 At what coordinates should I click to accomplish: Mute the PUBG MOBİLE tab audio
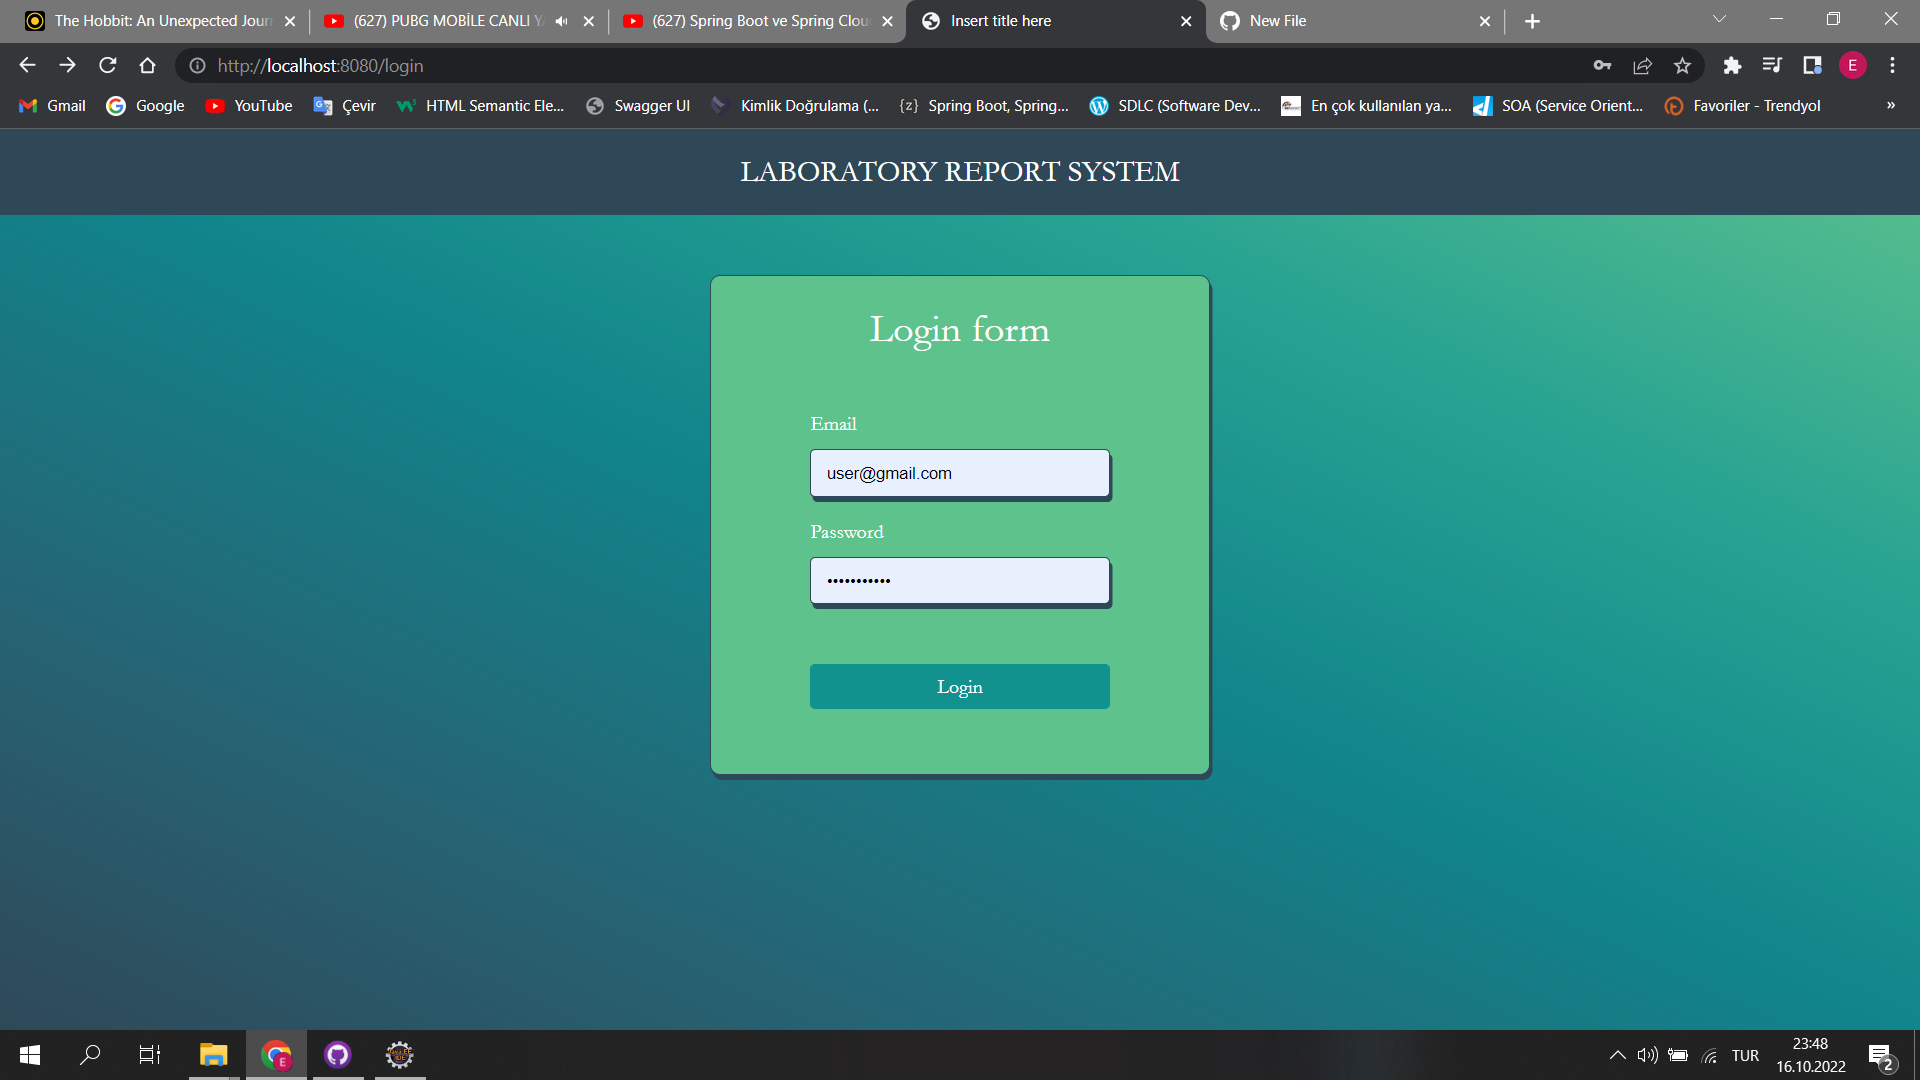point(561,21)
